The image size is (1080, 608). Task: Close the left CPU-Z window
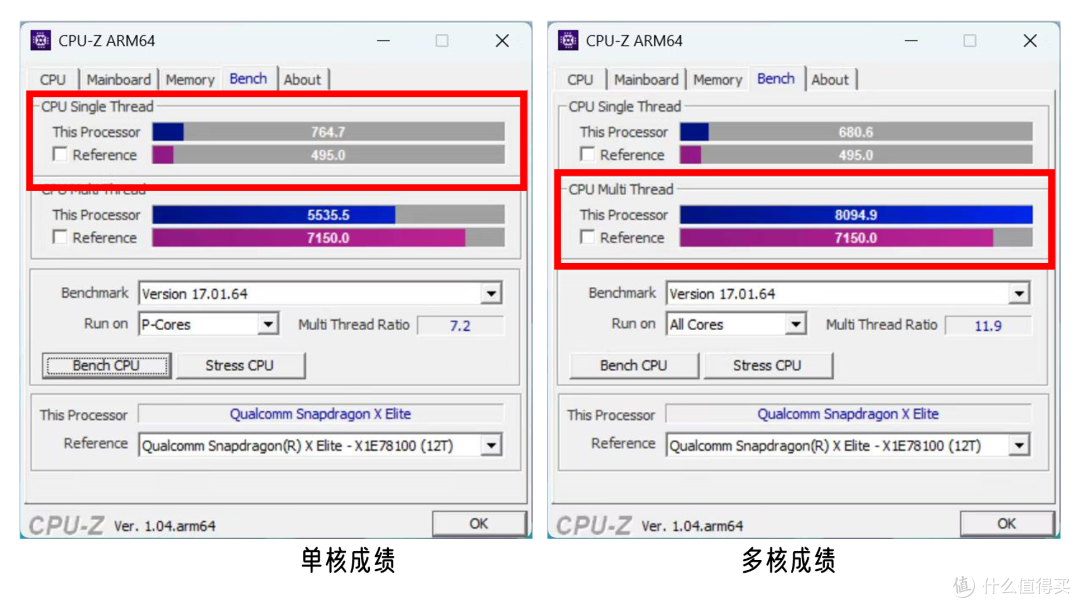pyautogui.click(x=502, y=41)
